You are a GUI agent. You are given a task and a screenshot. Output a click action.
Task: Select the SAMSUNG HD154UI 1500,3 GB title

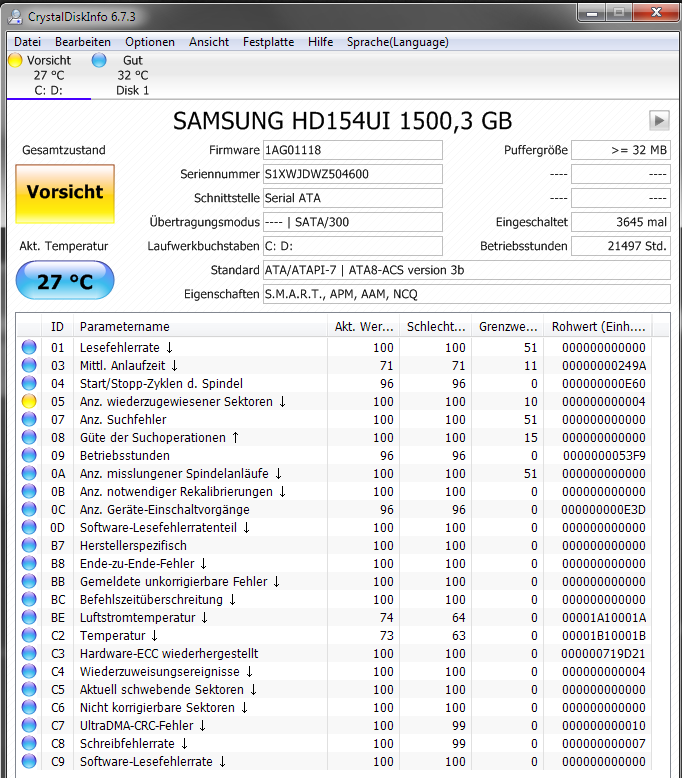click(x=342, y=121)
